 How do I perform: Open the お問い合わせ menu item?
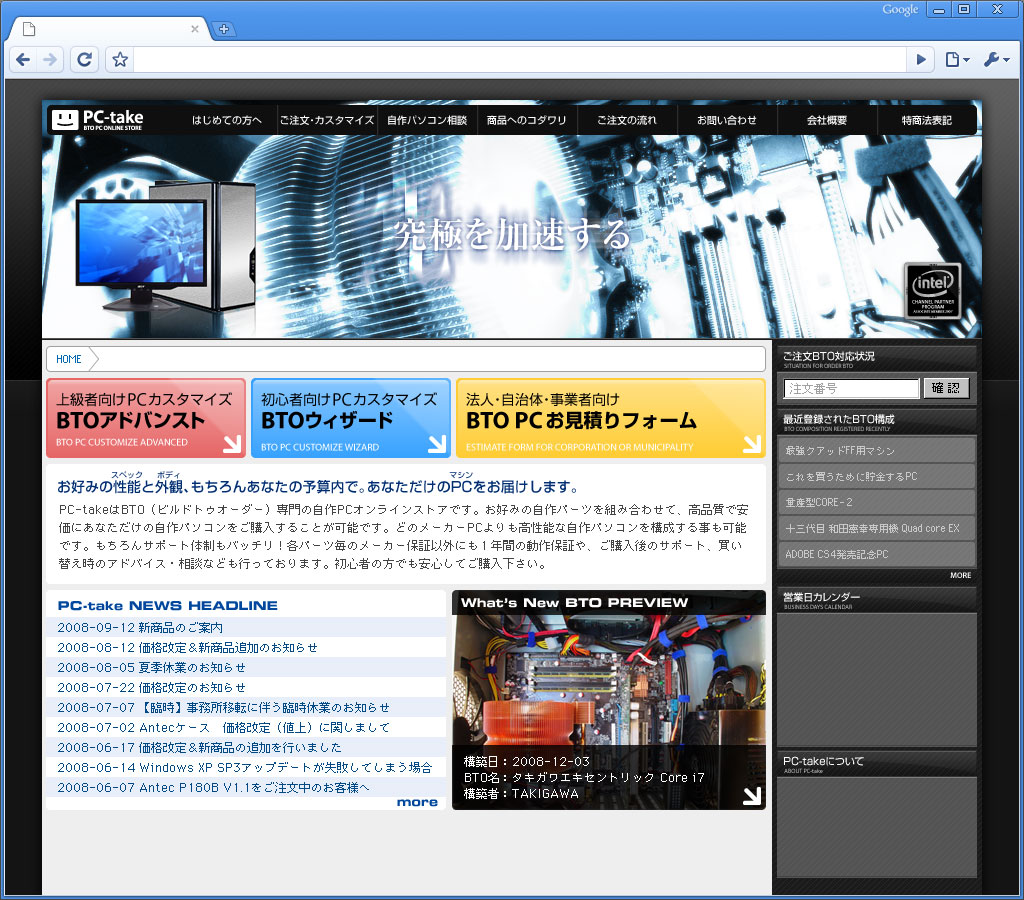pos(726,120)
